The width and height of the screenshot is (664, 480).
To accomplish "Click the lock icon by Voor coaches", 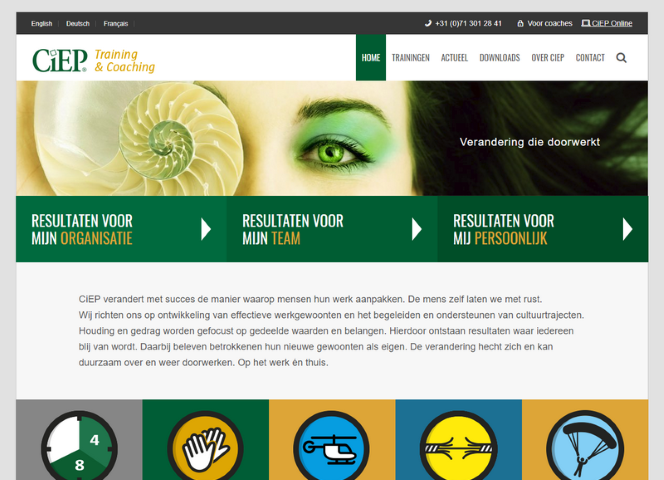I will (520, 23).
